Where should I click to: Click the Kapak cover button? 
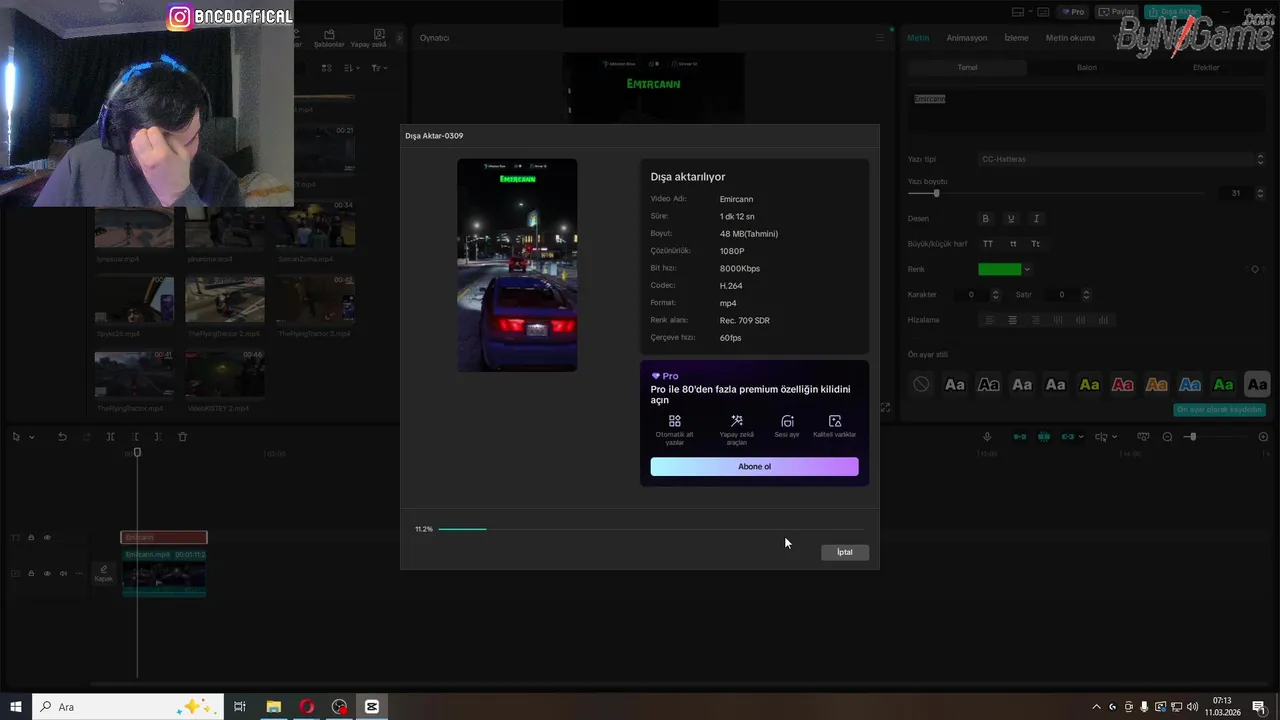tap(103, 573)
